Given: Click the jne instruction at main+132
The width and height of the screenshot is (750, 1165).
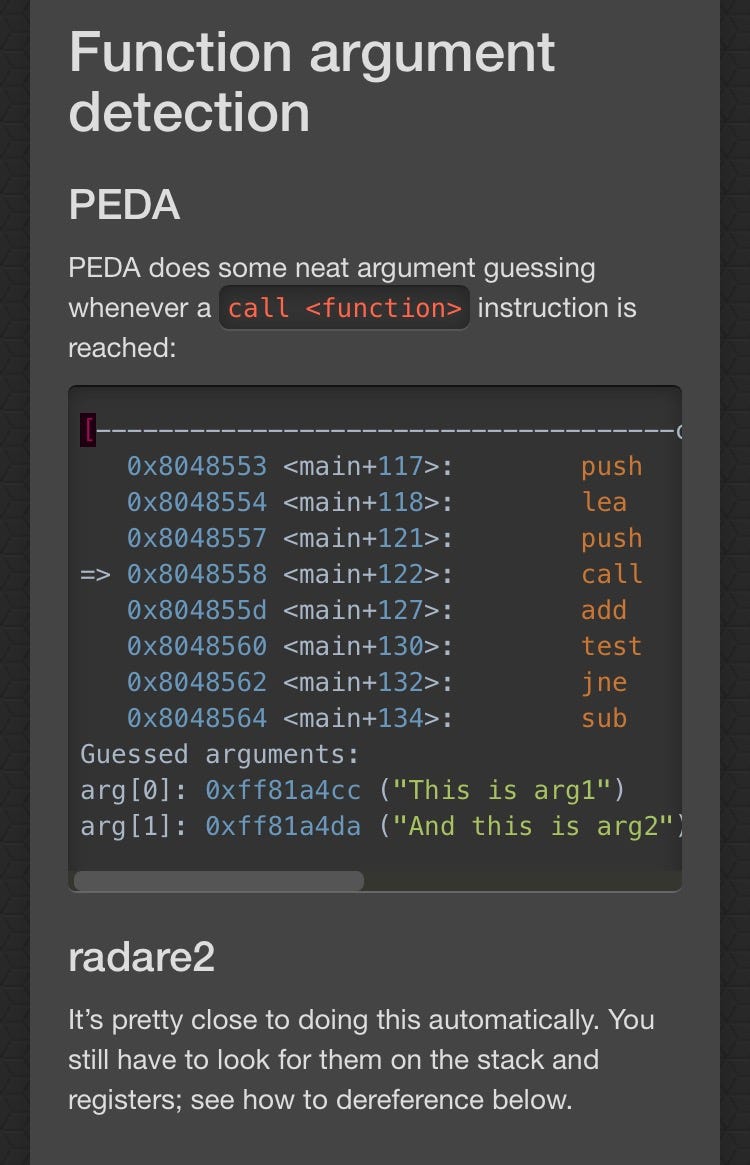Looking at the screenshot, I should tap(604, 682).
